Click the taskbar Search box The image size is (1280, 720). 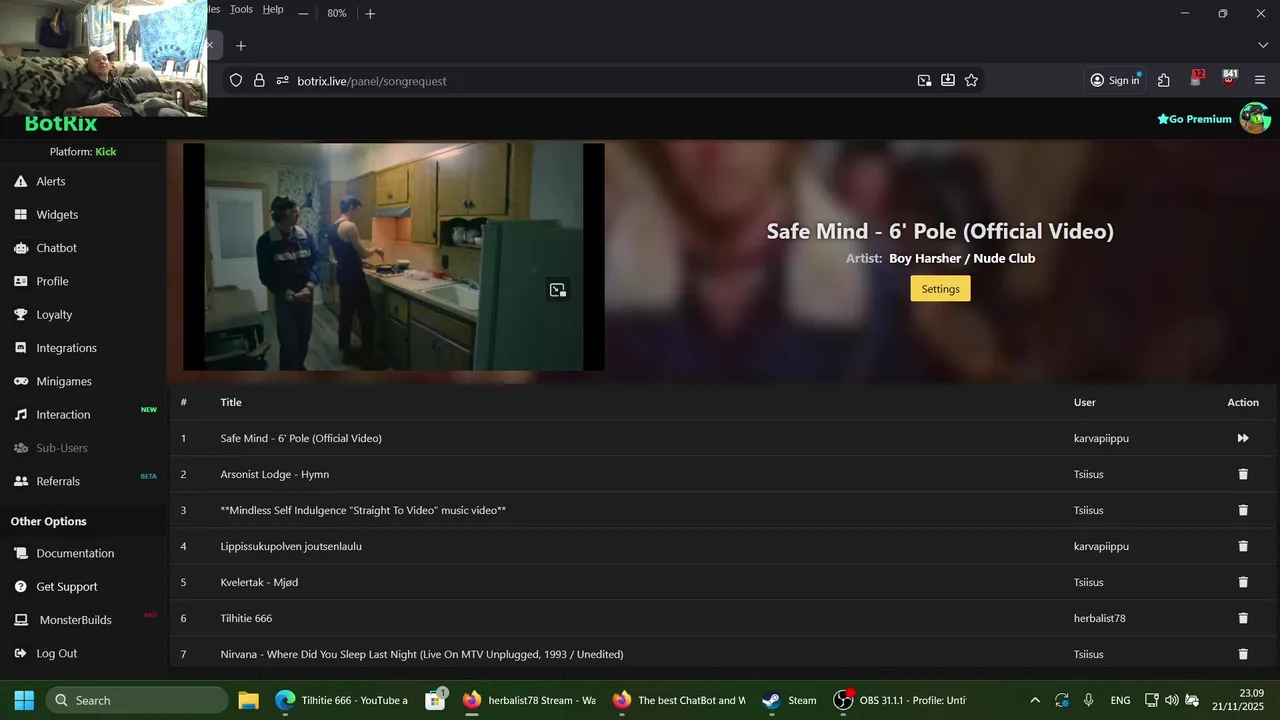coord(137,700)
